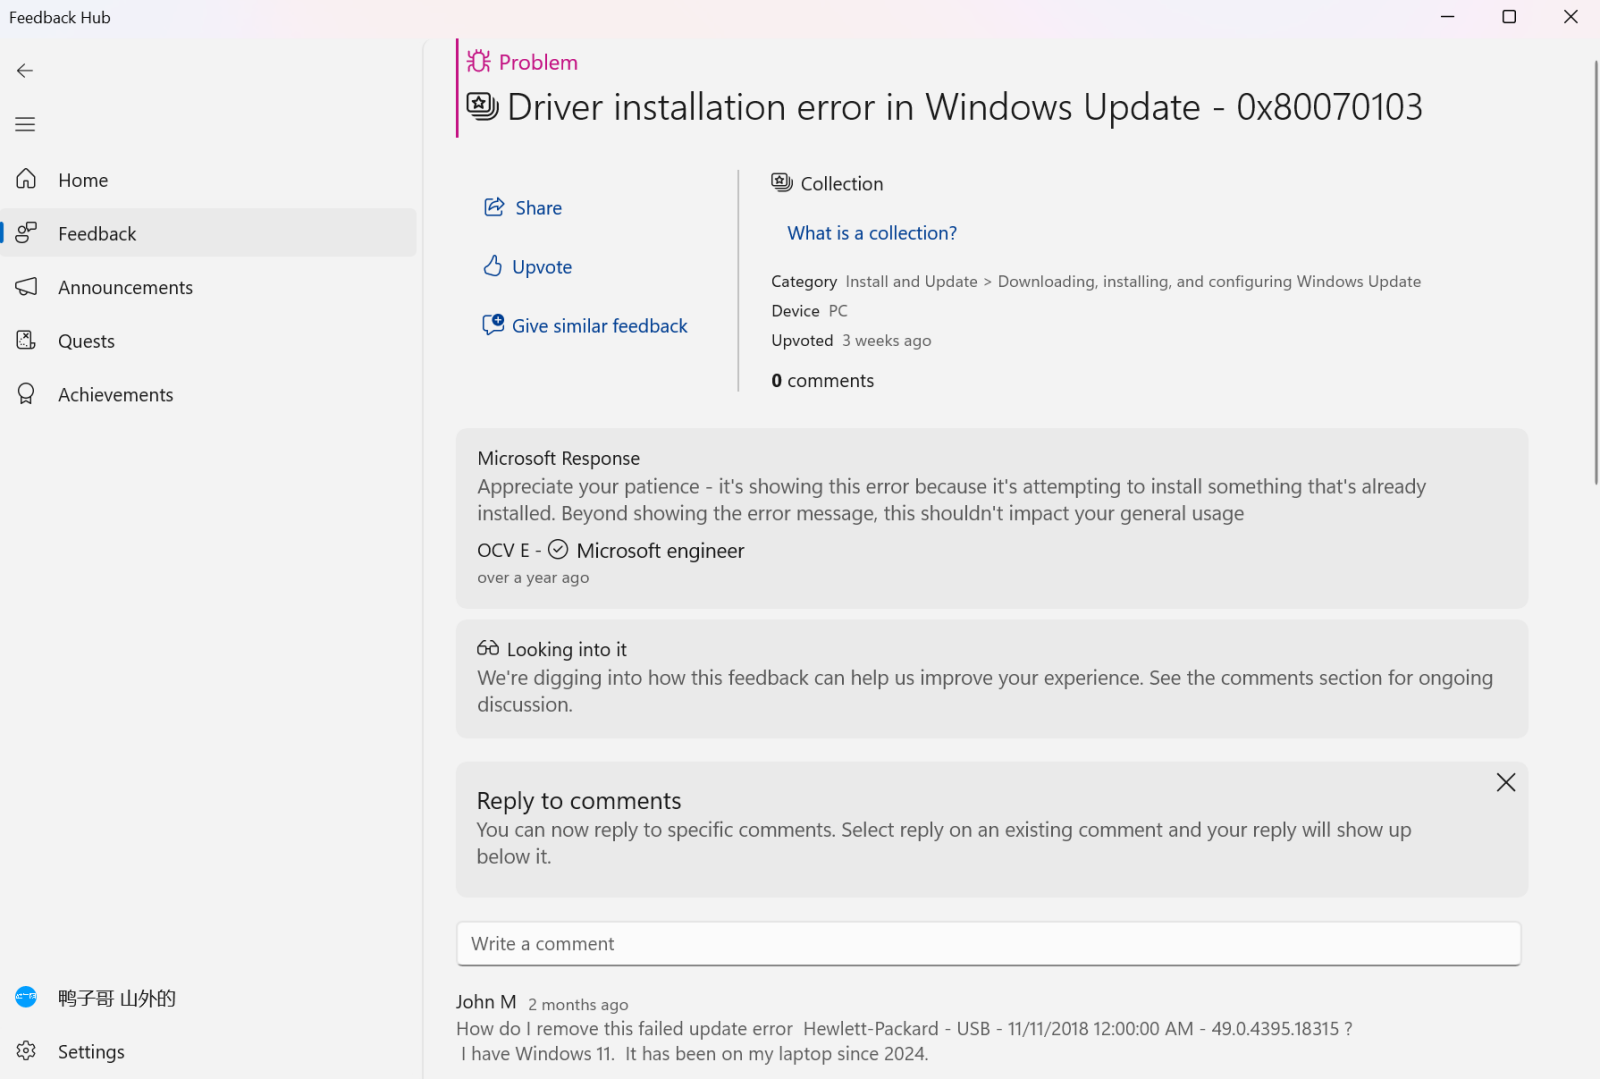Screen dimensions: 1600x1079
Task: Click the Microsoft engineer verified badge
Action: [558, 550]
